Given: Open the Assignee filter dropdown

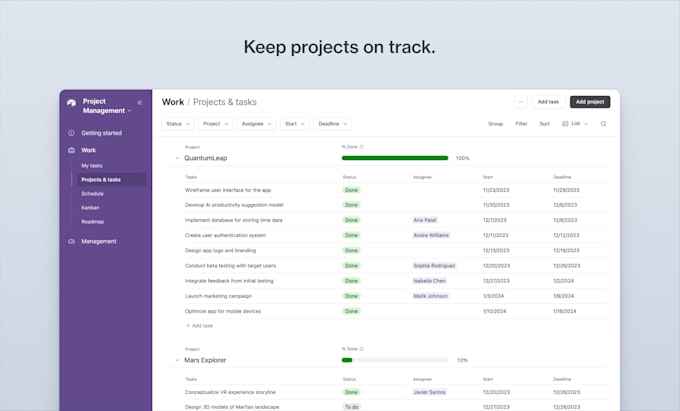Looking at the screenshot, I should 256,124.
